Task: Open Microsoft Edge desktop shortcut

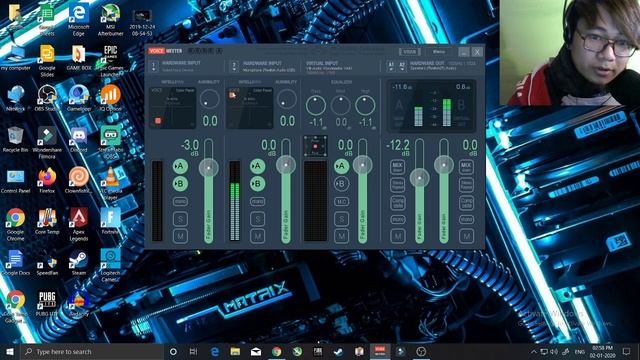Action: coord(78,20)
